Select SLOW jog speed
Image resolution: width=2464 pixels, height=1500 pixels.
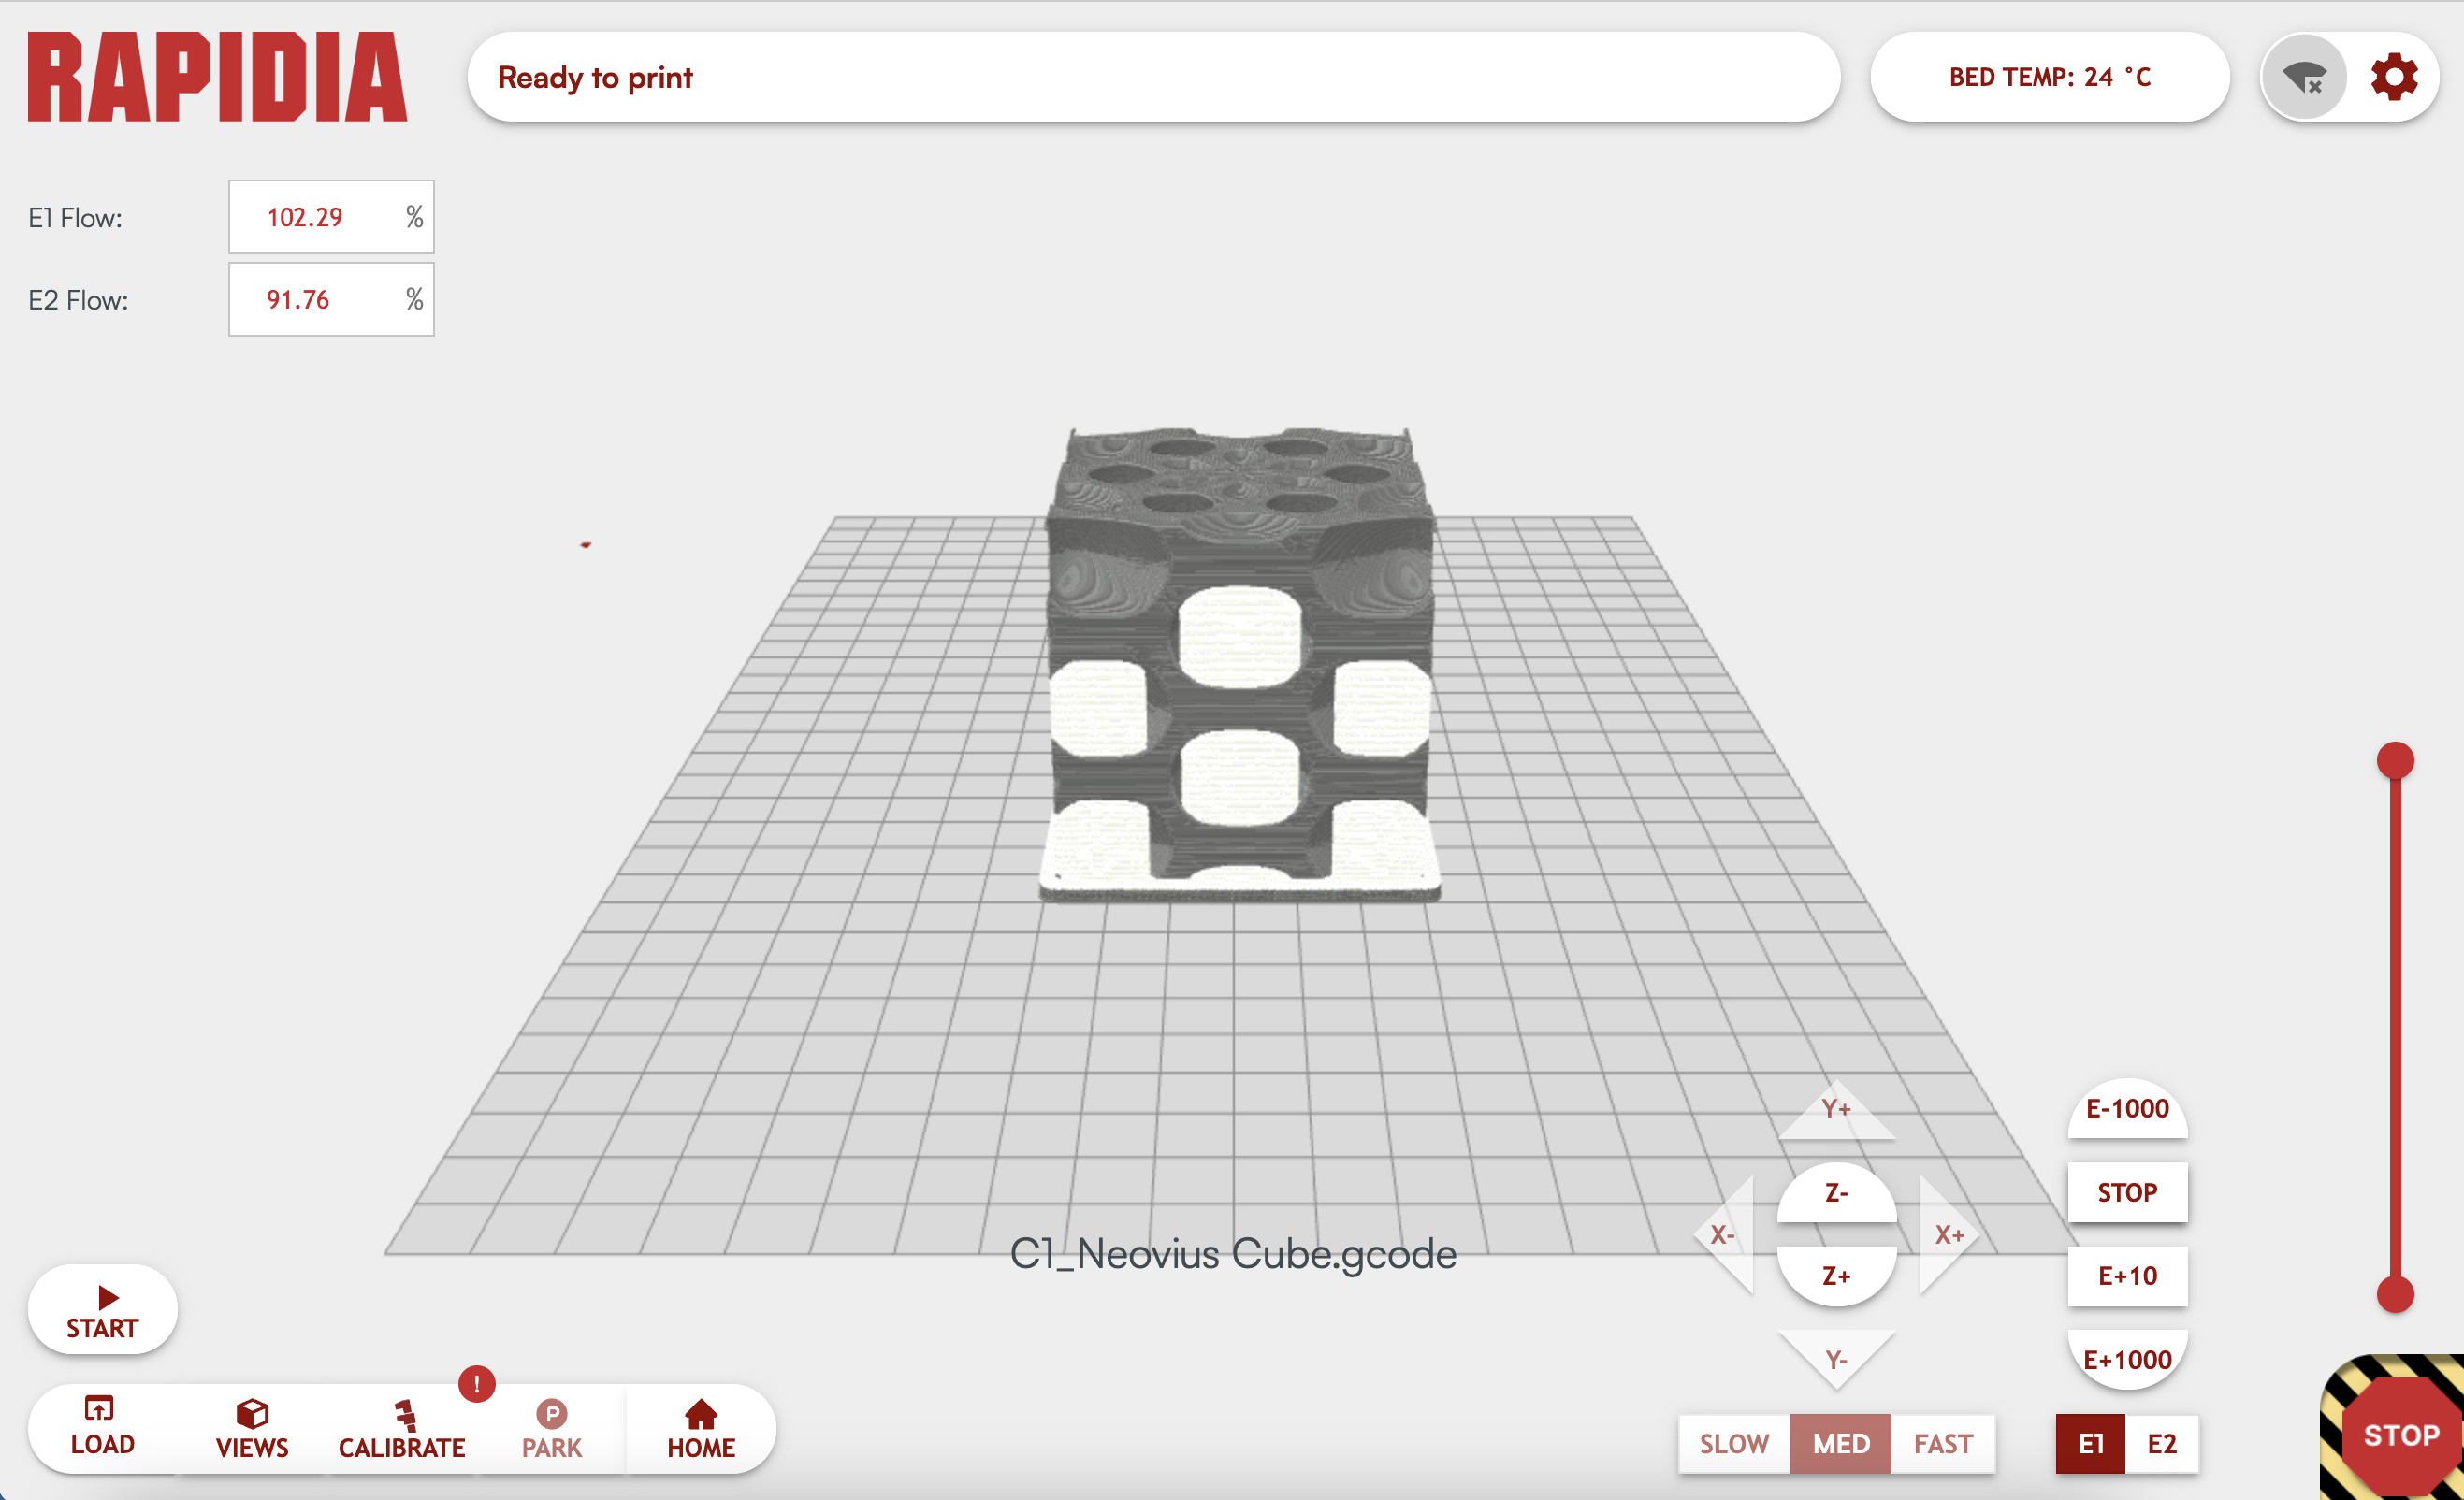pyautogui.click(x=1734, y=1443)
